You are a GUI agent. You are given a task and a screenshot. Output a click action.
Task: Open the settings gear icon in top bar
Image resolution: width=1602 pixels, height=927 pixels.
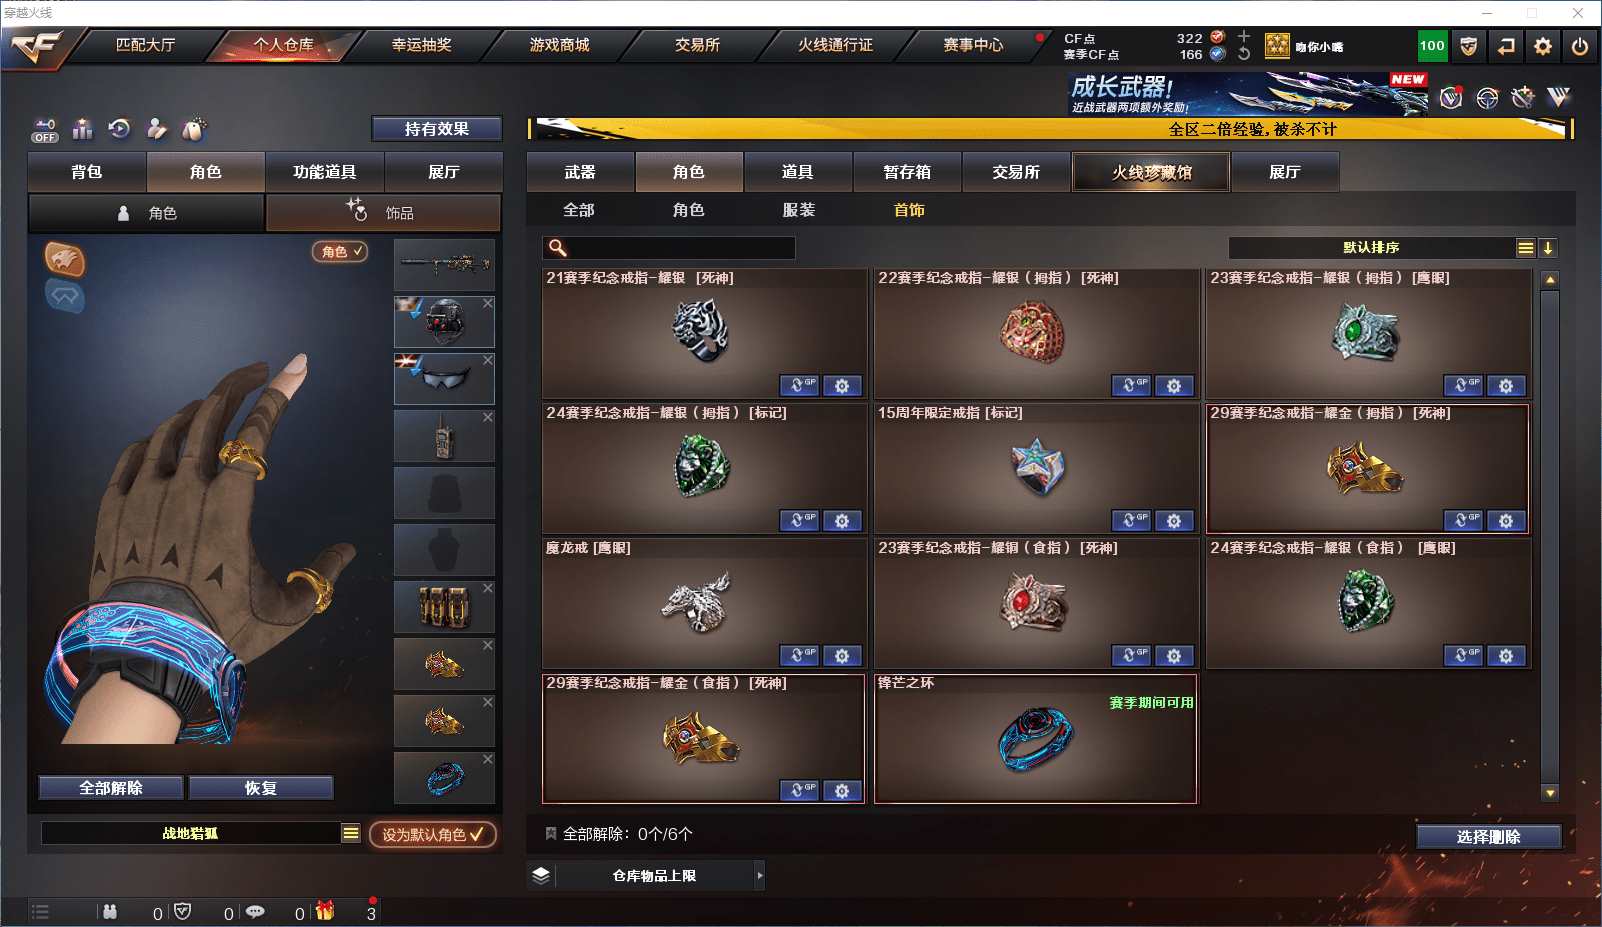[1543, 46]
